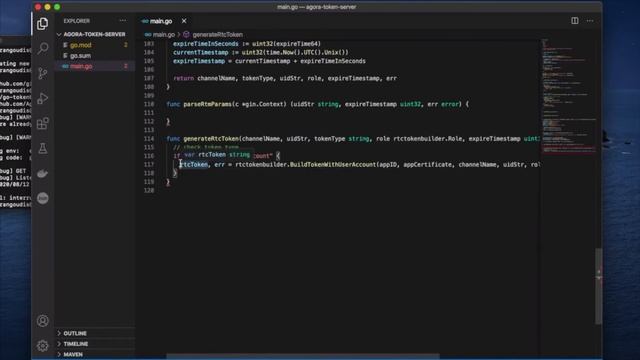This screenshot has width=640, height=360.
Task: Click parseRtmParams function name
Action: [x=207, y=104]
